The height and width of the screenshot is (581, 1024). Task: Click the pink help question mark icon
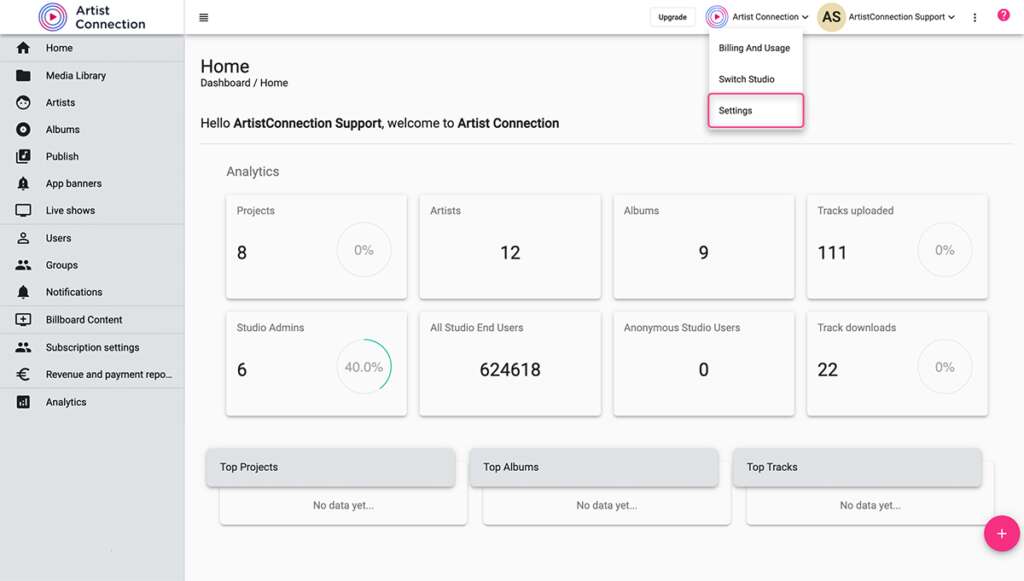click(x=1003, y=15)
